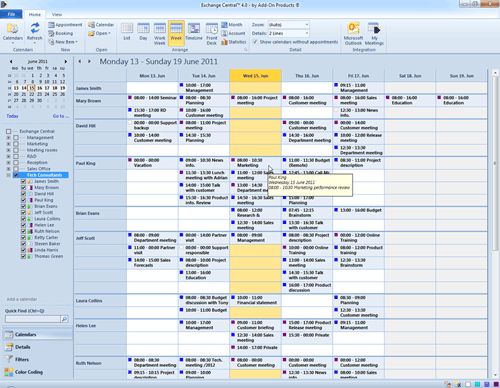Click the Go to link
Screen dimensions: 500x388
click(61, 116)
